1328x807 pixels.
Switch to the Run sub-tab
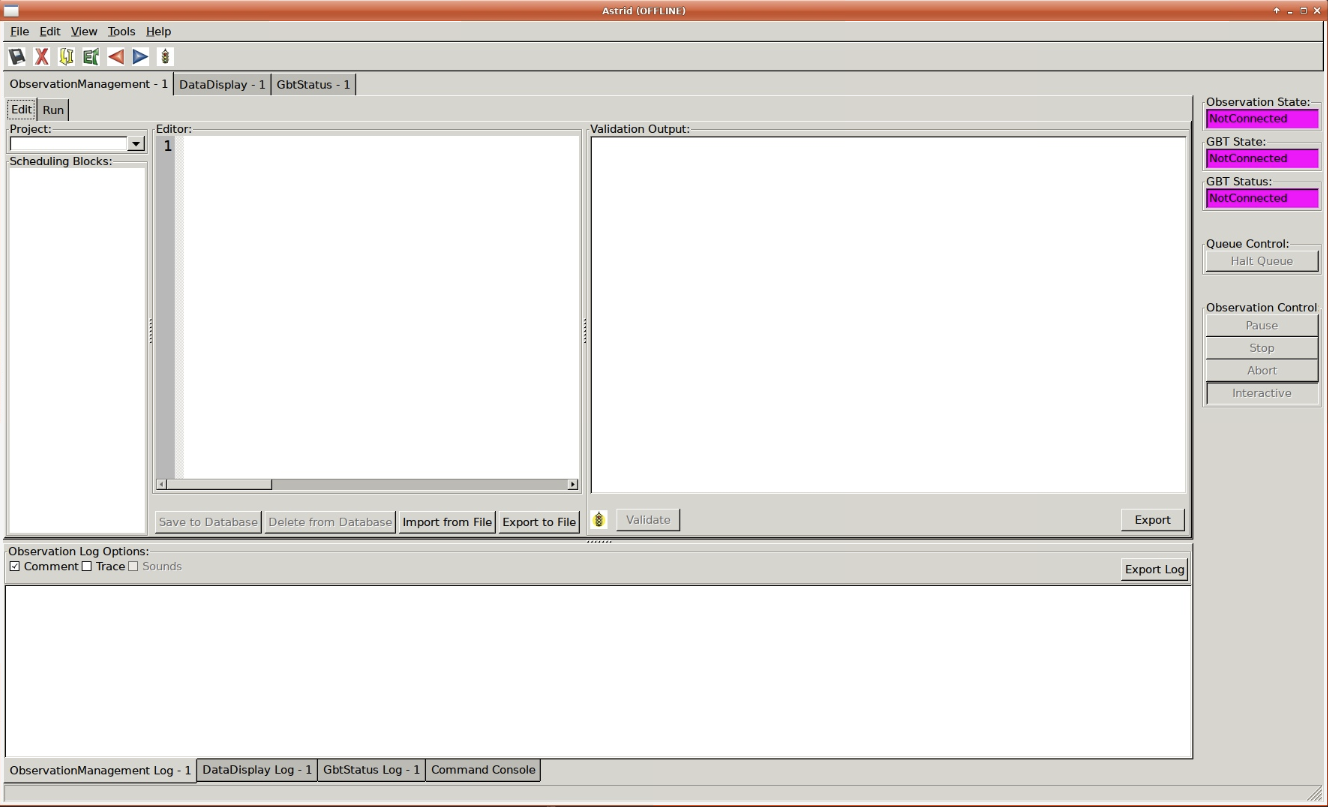point(53,110)
